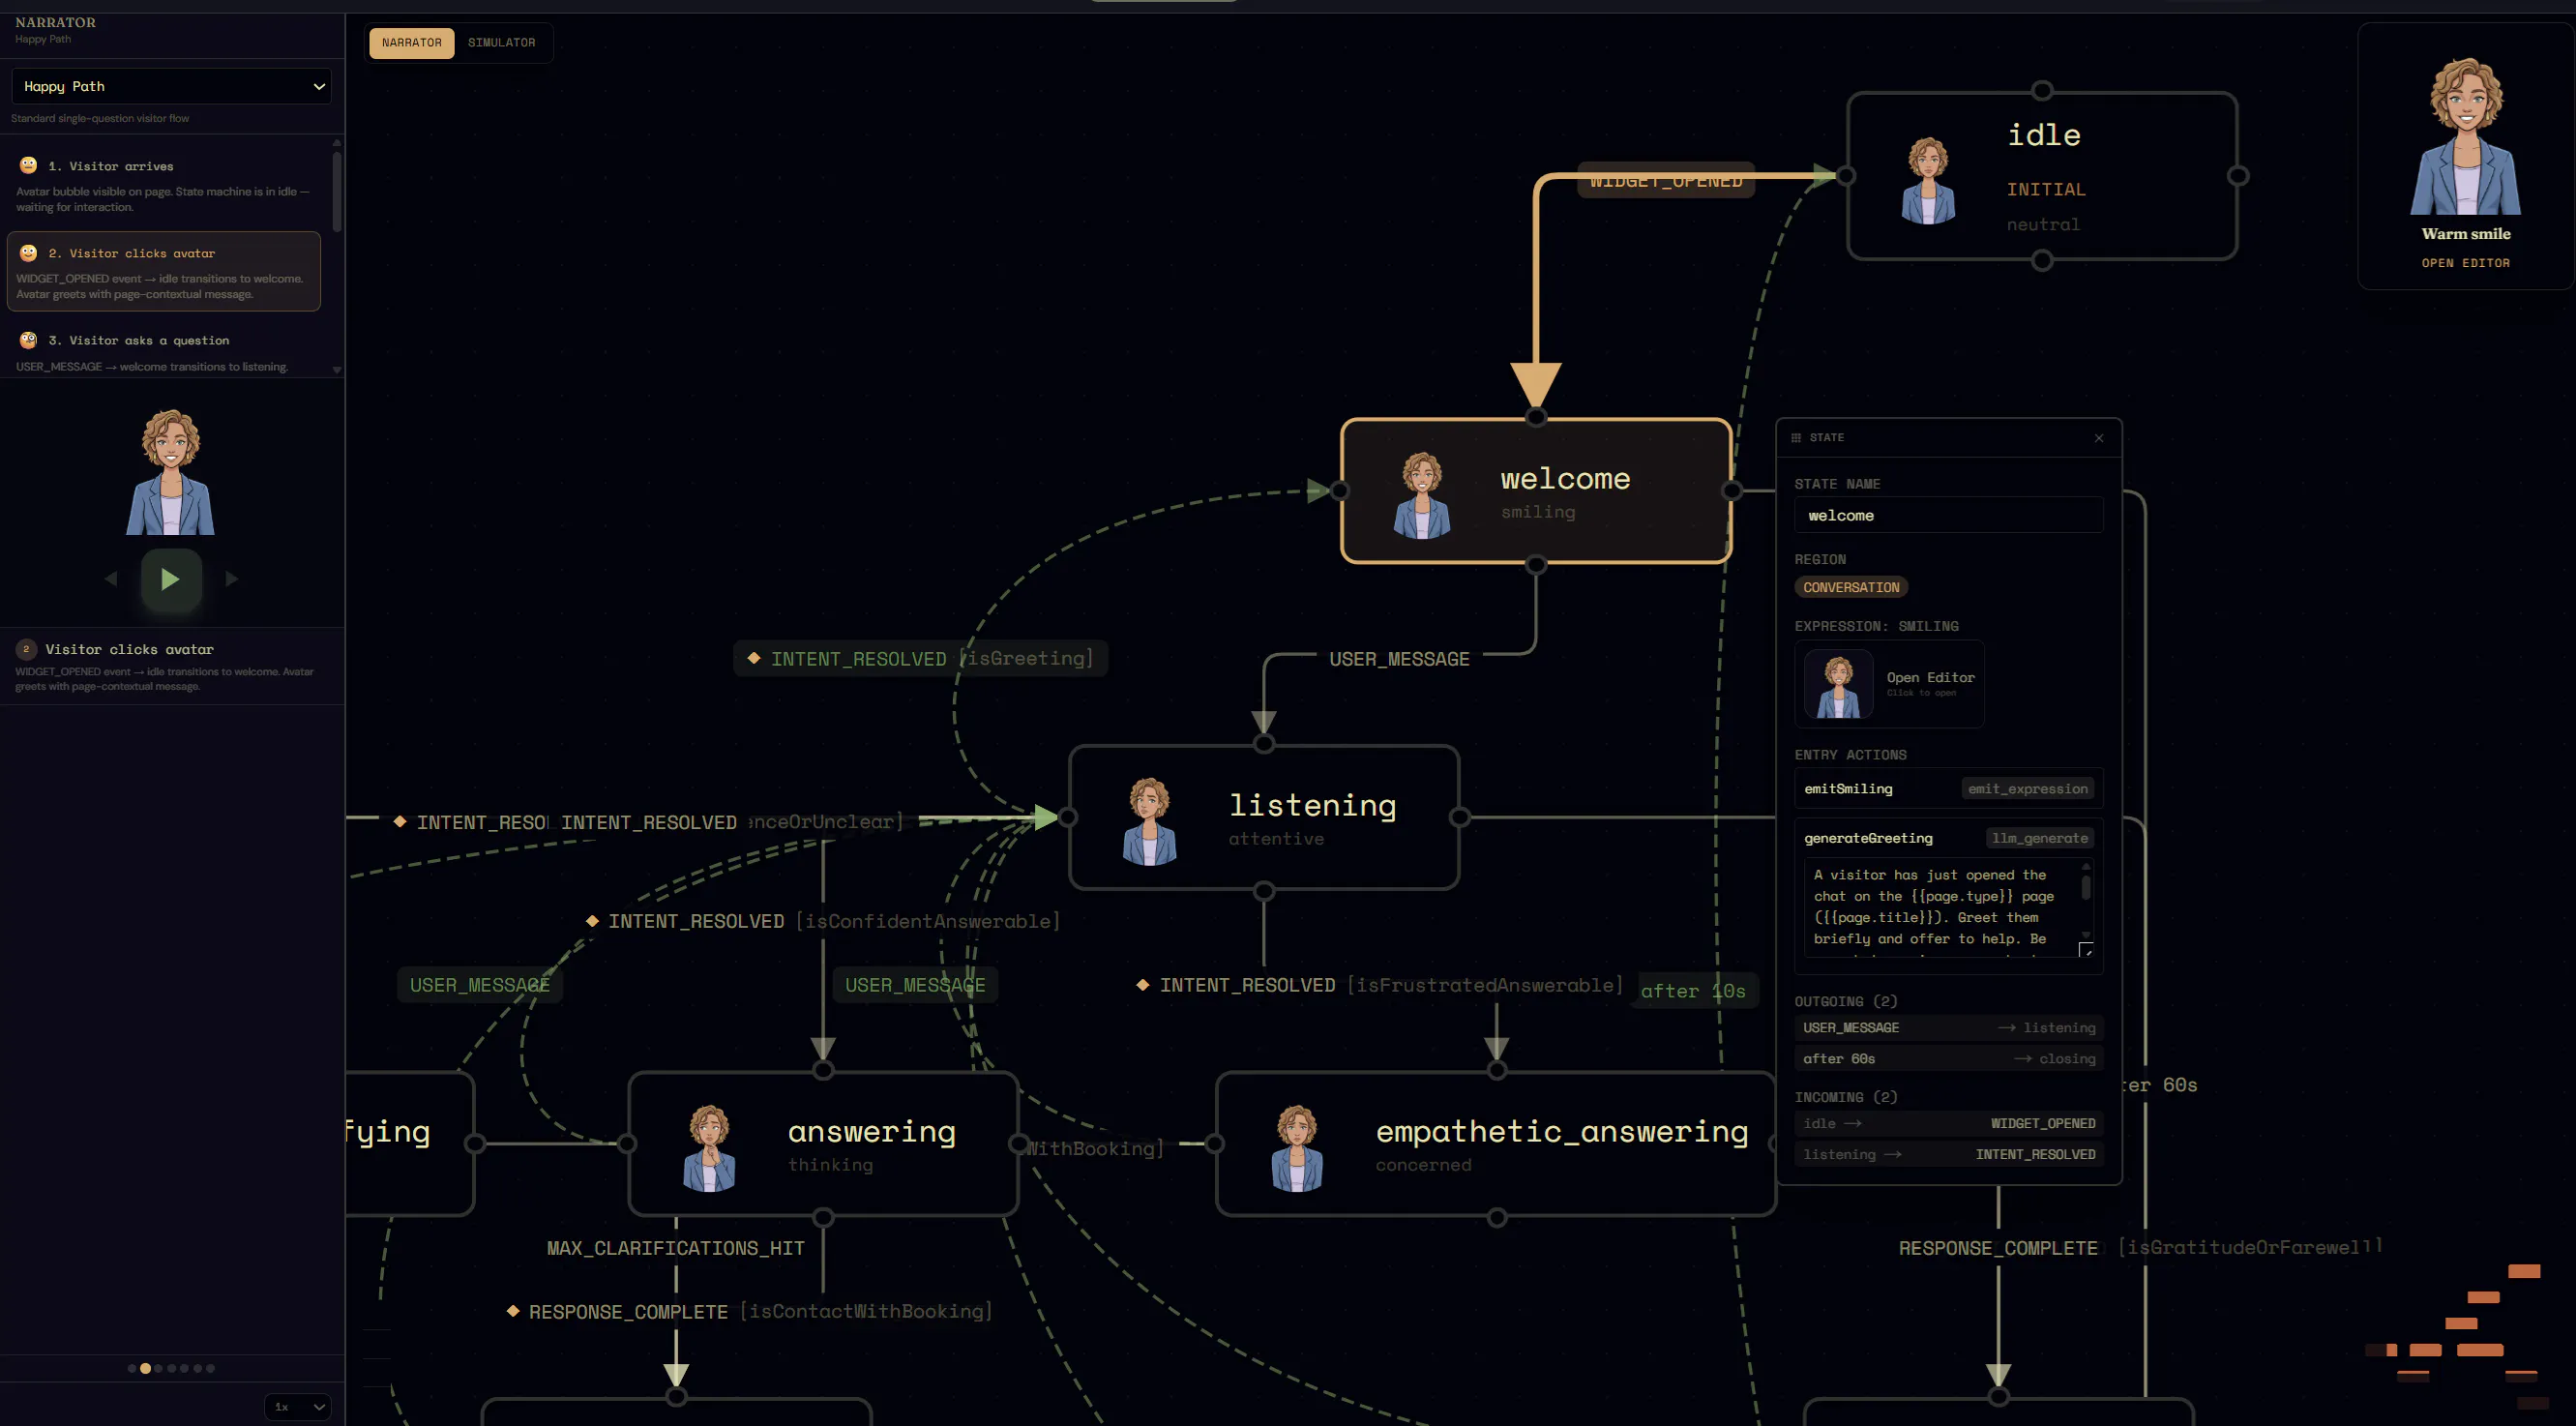The height and width of the screenshot is (1426, 2576).
Task: Click the listening node bottom connection port
Action: [1264, 890]
